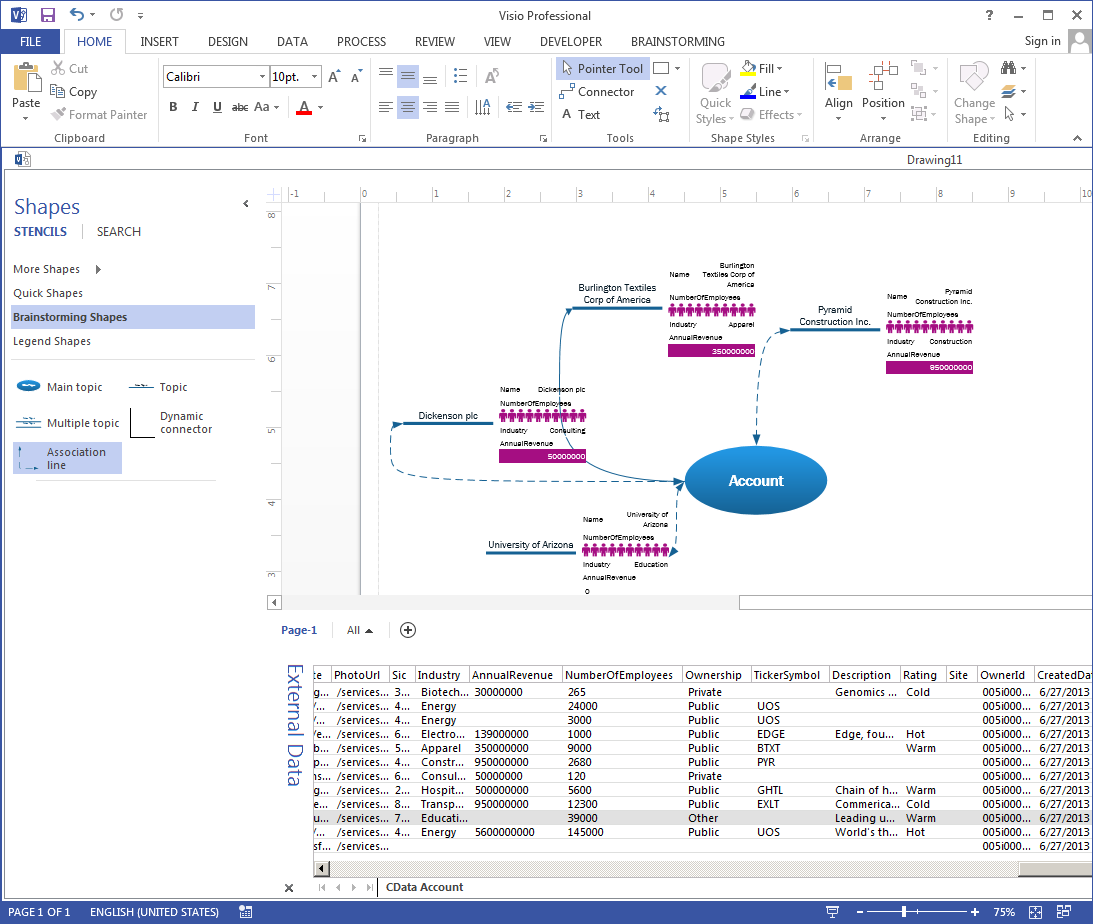Open the Calibri font name dropdown

[263, 77]
